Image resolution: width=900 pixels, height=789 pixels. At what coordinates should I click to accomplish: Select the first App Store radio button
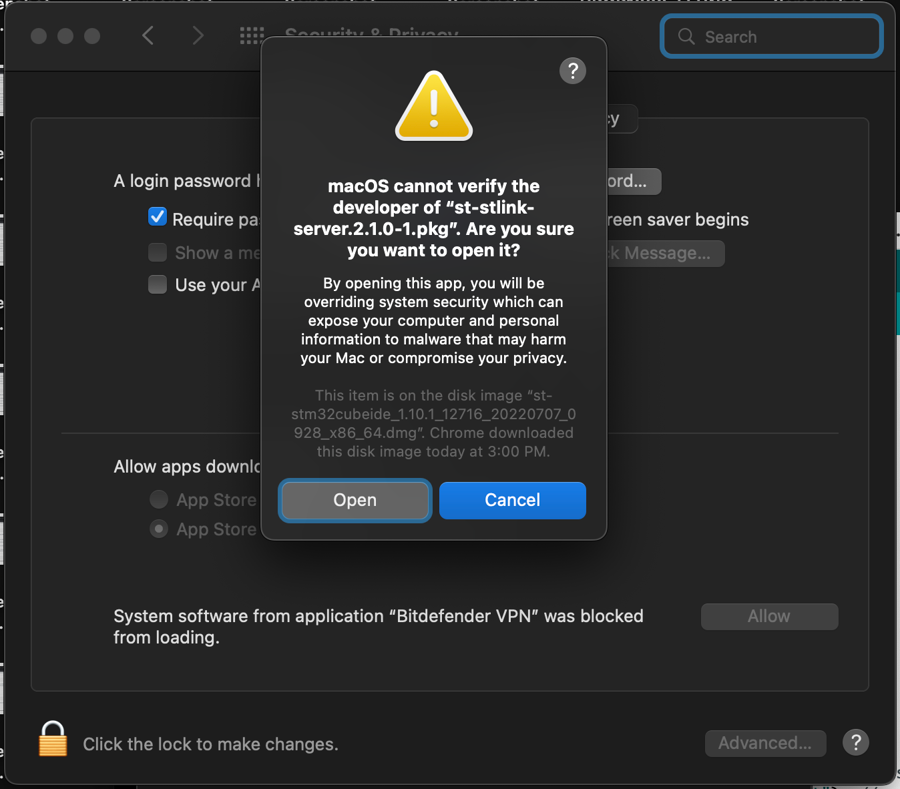tap(158, 499)
